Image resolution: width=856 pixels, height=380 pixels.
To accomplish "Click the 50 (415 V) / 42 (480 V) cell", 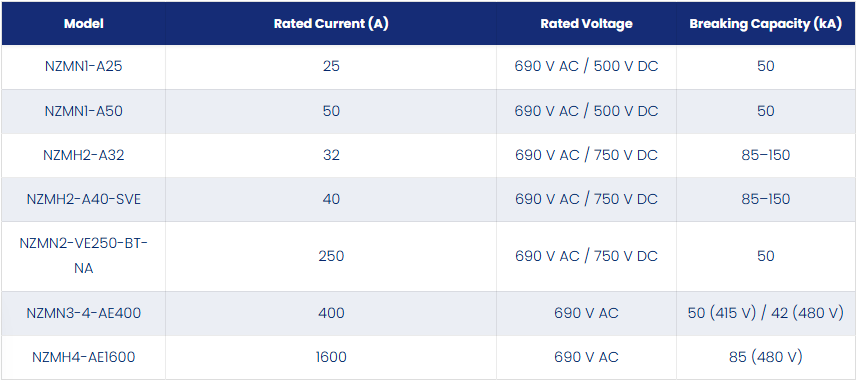I will (x=765, y=313).
